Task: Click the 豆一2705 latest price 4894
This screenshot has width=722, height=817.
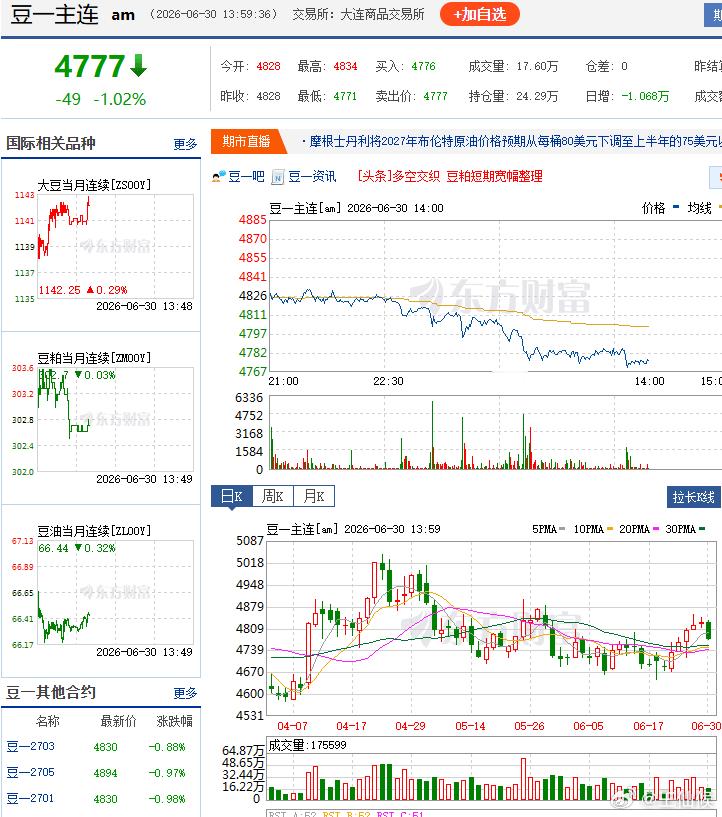Action: click(x=105, y=773)
